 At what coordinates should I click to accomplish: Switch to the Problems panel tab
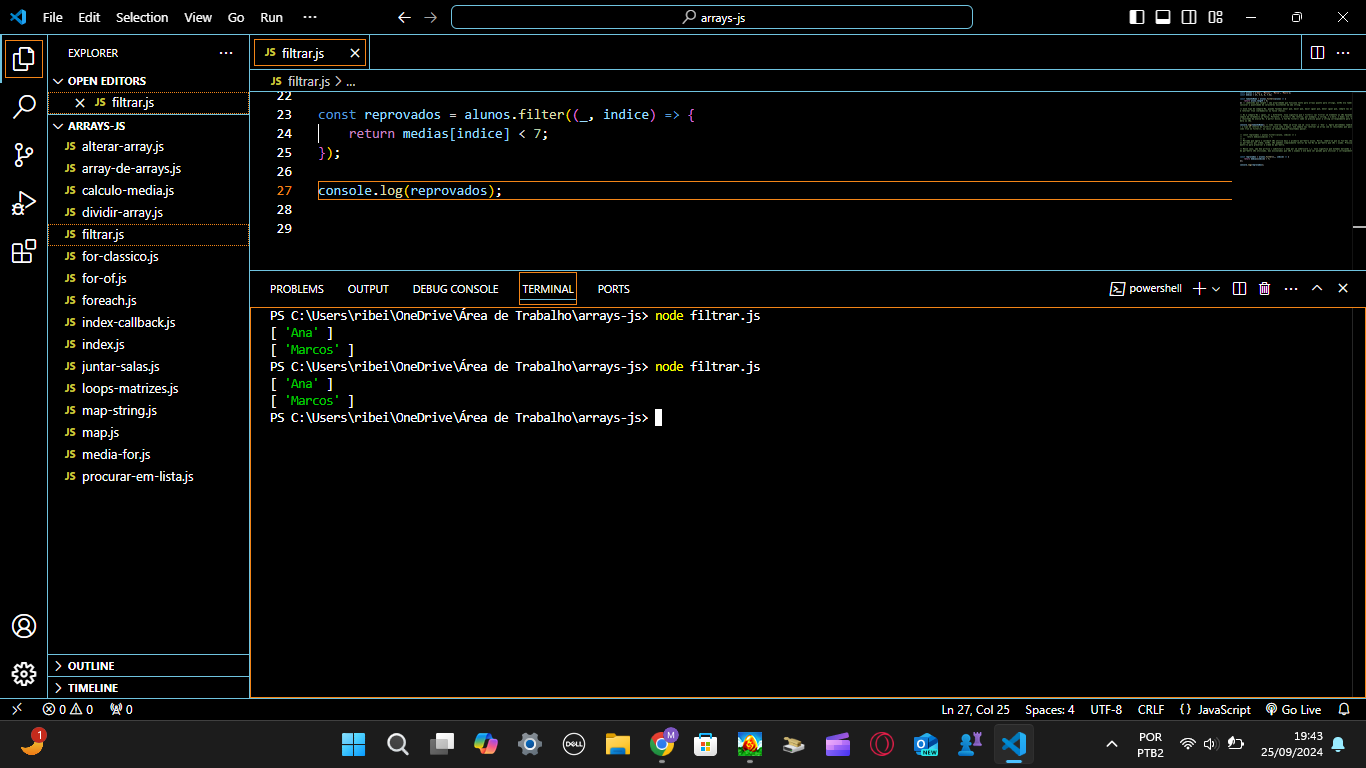pos(297,289)
